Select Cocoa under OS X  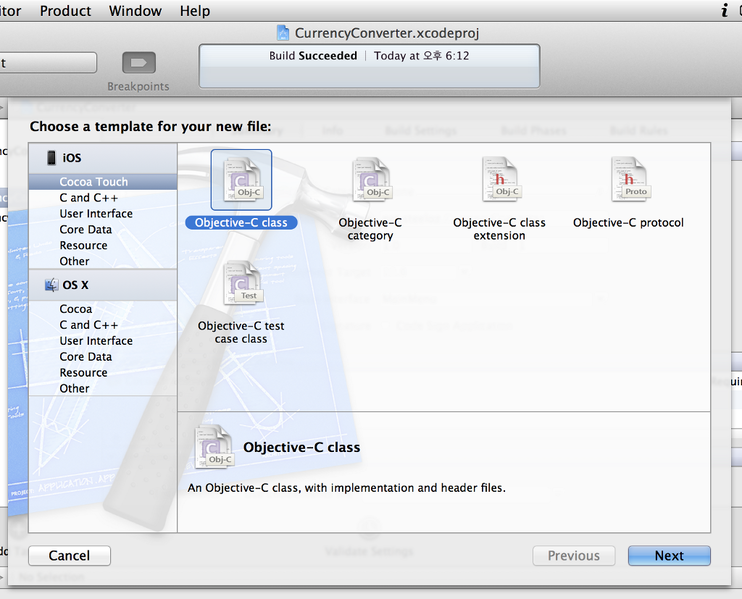tap(75, 309)
